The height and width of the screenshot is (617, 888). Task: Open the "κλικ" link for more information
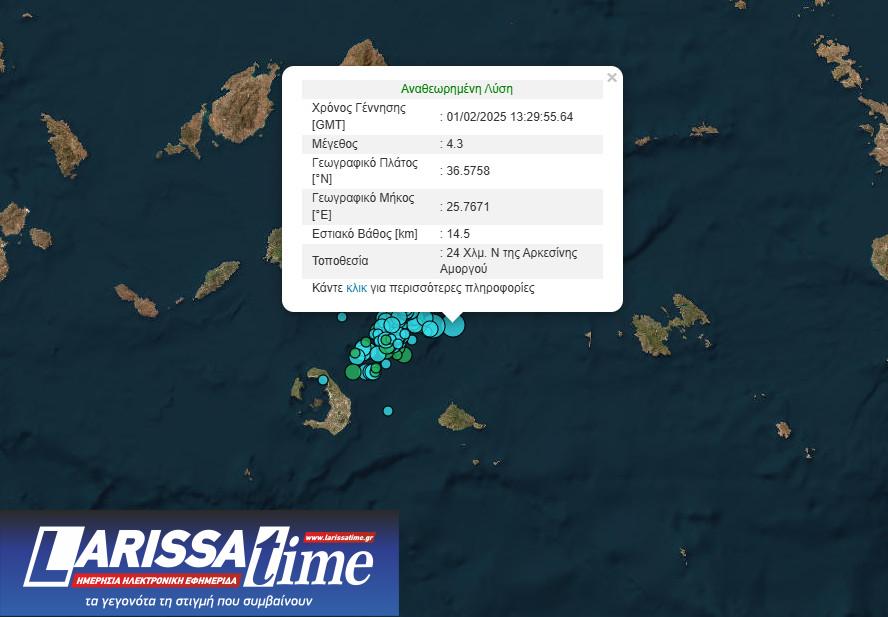point(356,288)
